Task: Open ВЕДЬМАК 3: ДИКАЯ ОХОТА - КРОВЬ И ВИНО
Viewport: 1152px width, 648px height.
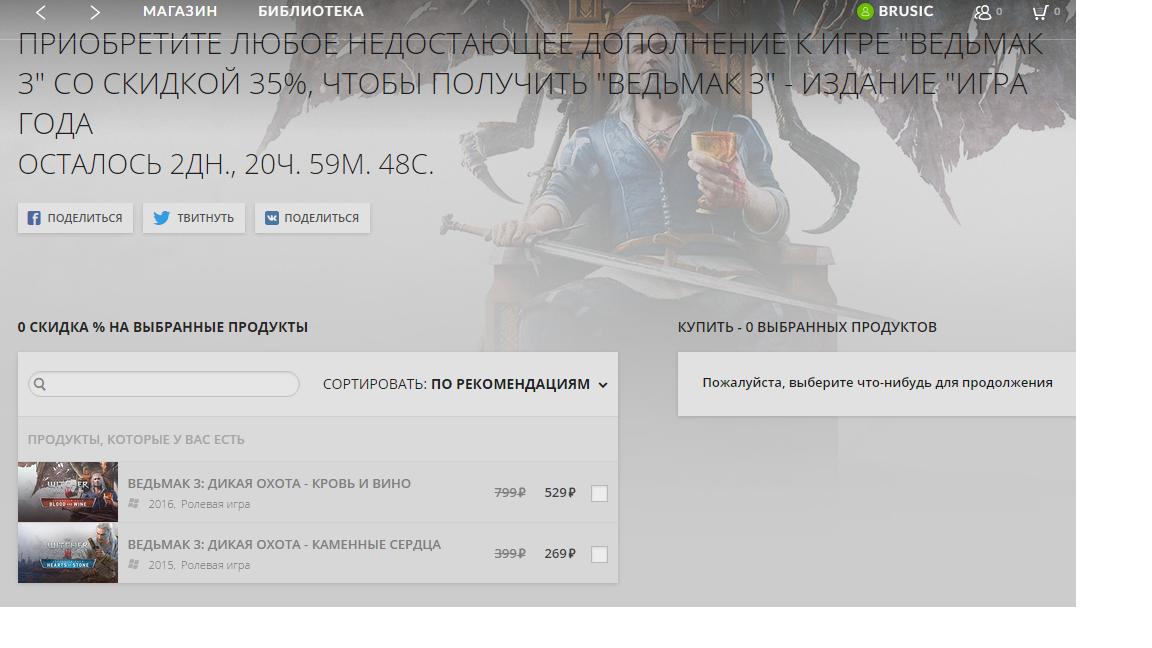Action: (x=269, y=483)
